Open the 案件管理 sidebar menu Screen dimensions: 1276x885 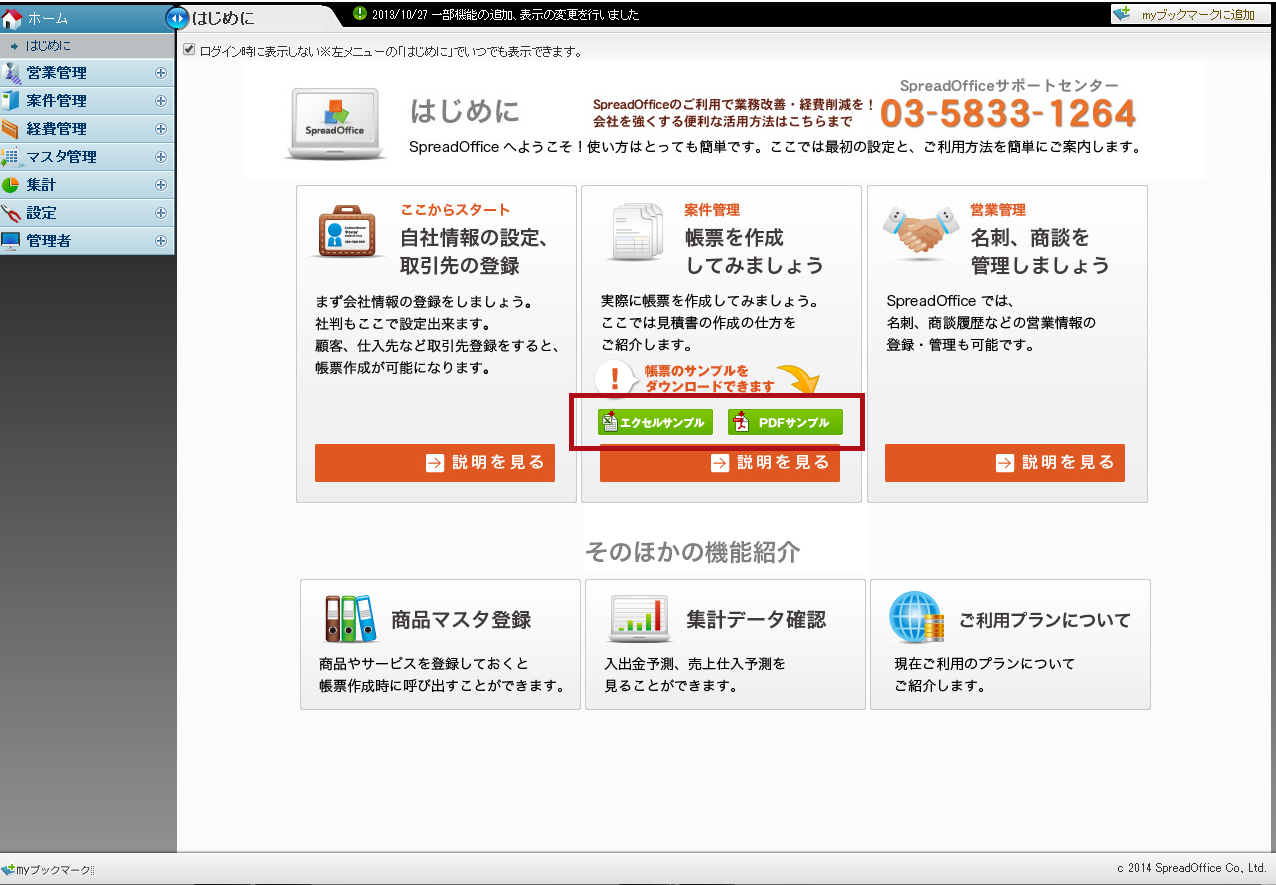[87, 101]
